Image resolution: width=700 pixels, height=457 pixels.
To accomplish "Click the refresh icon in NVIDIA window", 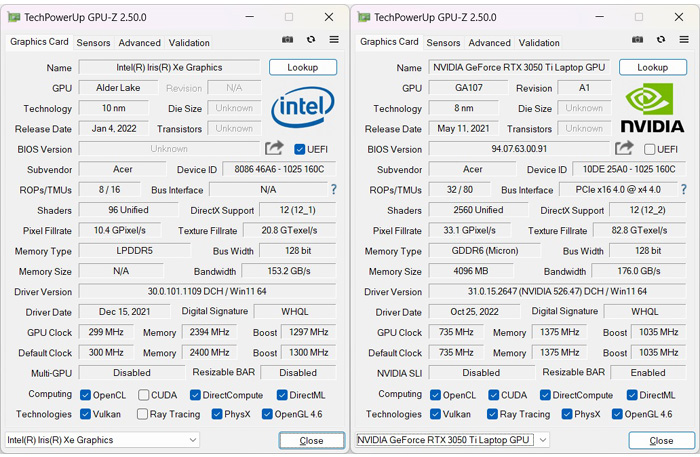I will (661, 40).
